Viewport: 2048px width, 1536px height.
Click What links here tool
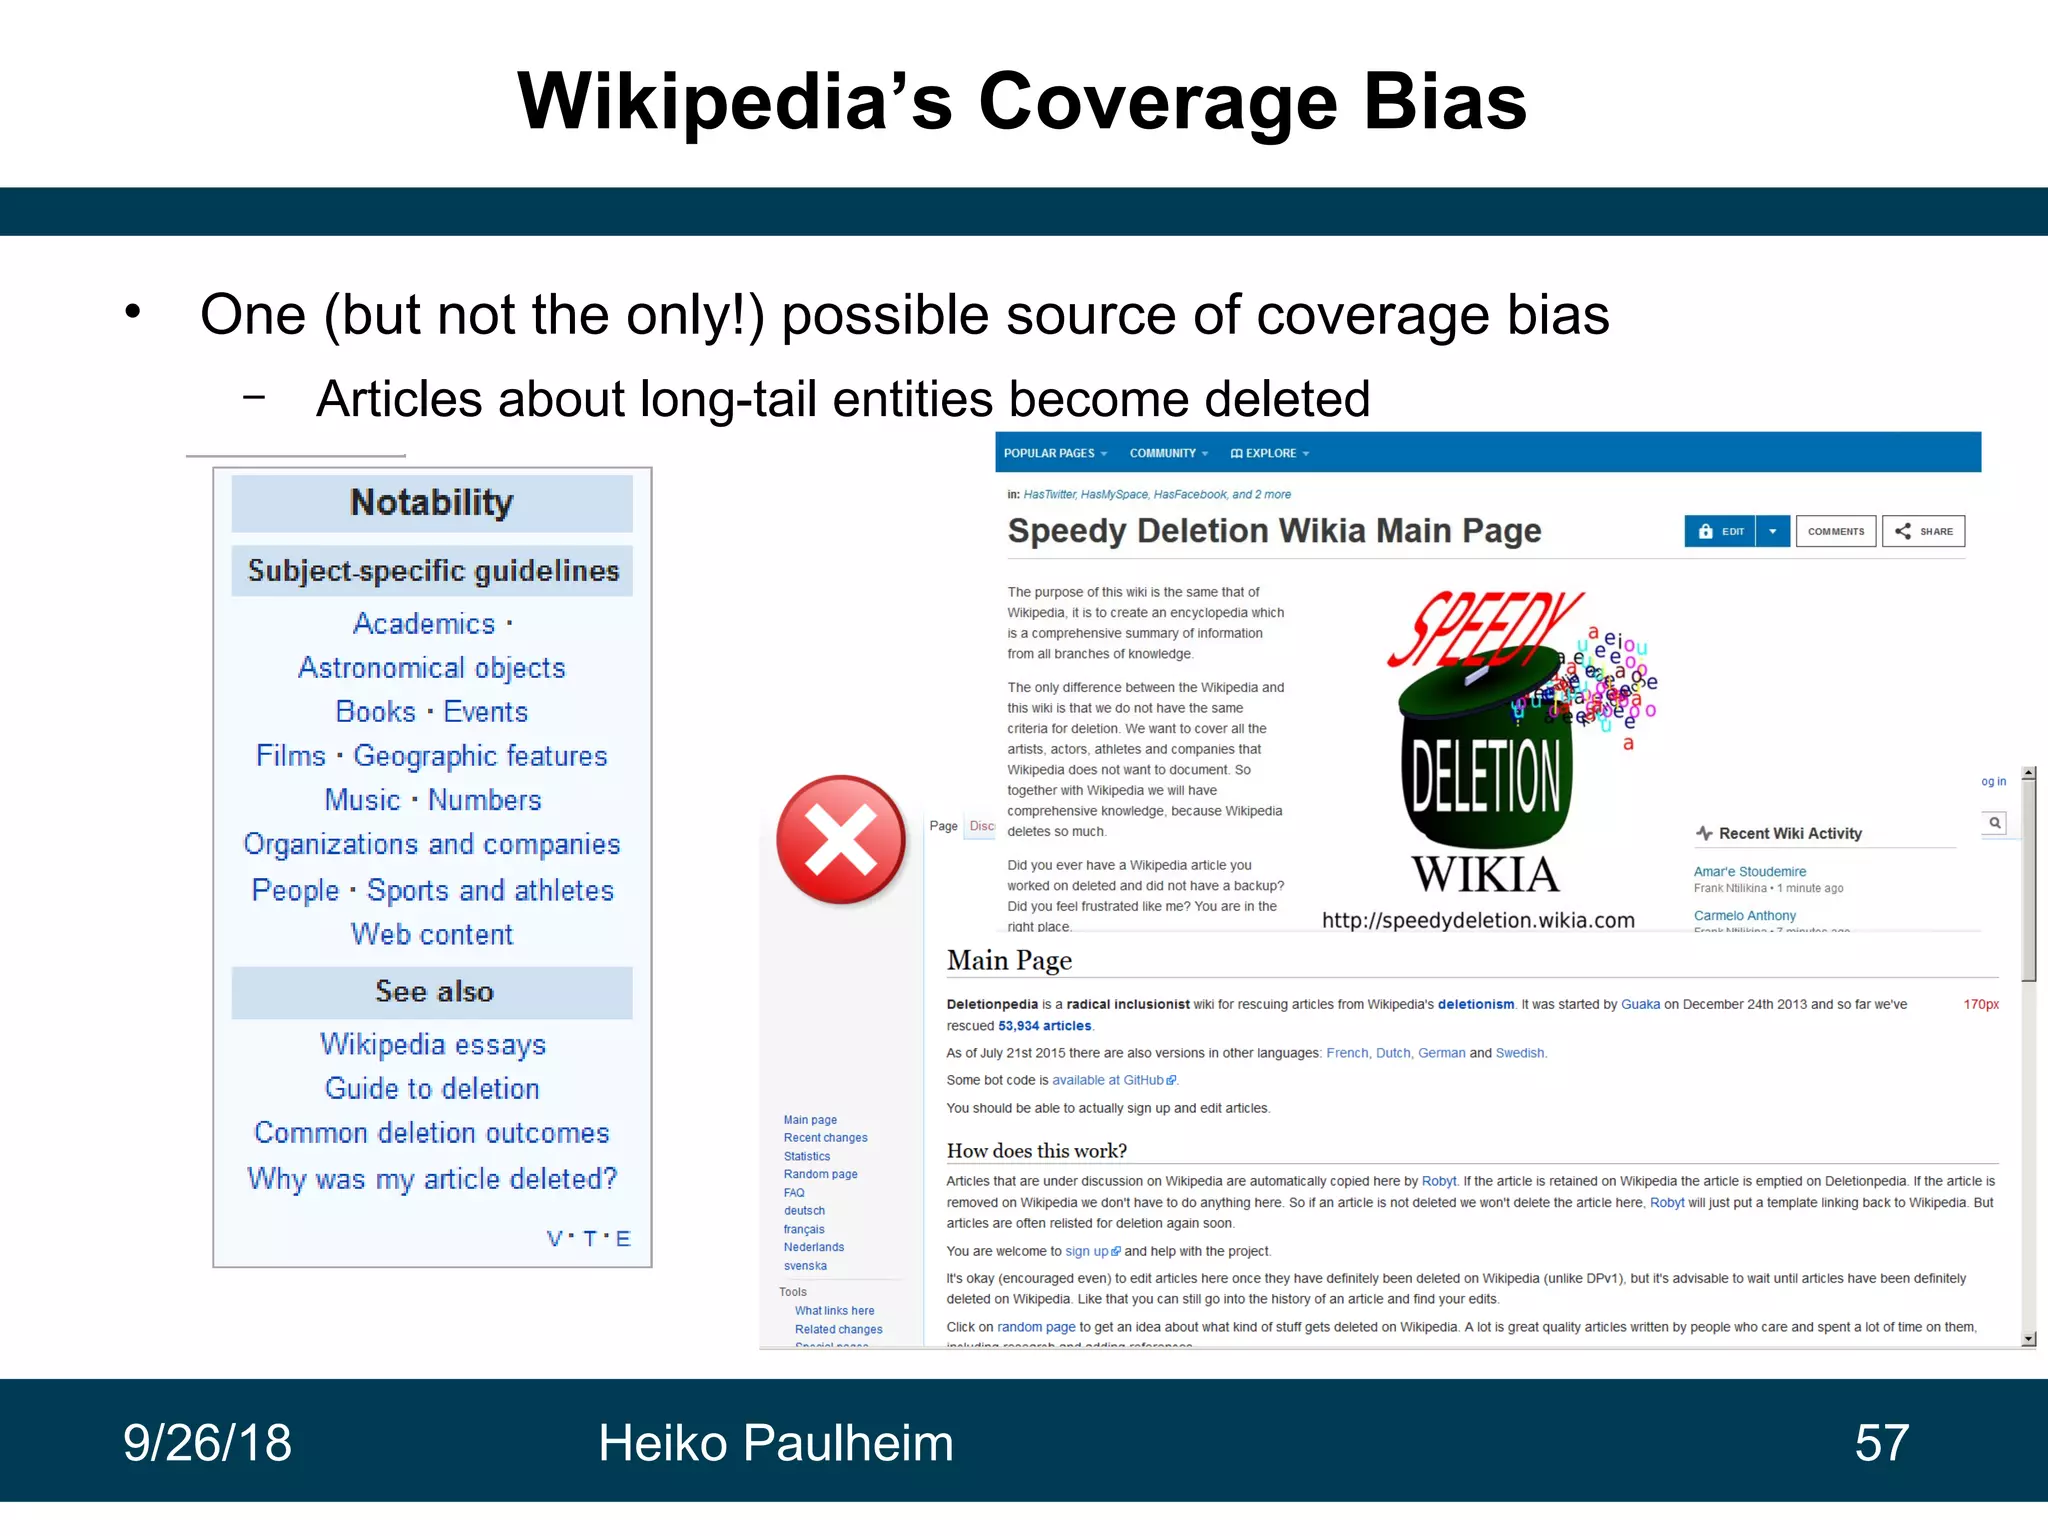834,1311
